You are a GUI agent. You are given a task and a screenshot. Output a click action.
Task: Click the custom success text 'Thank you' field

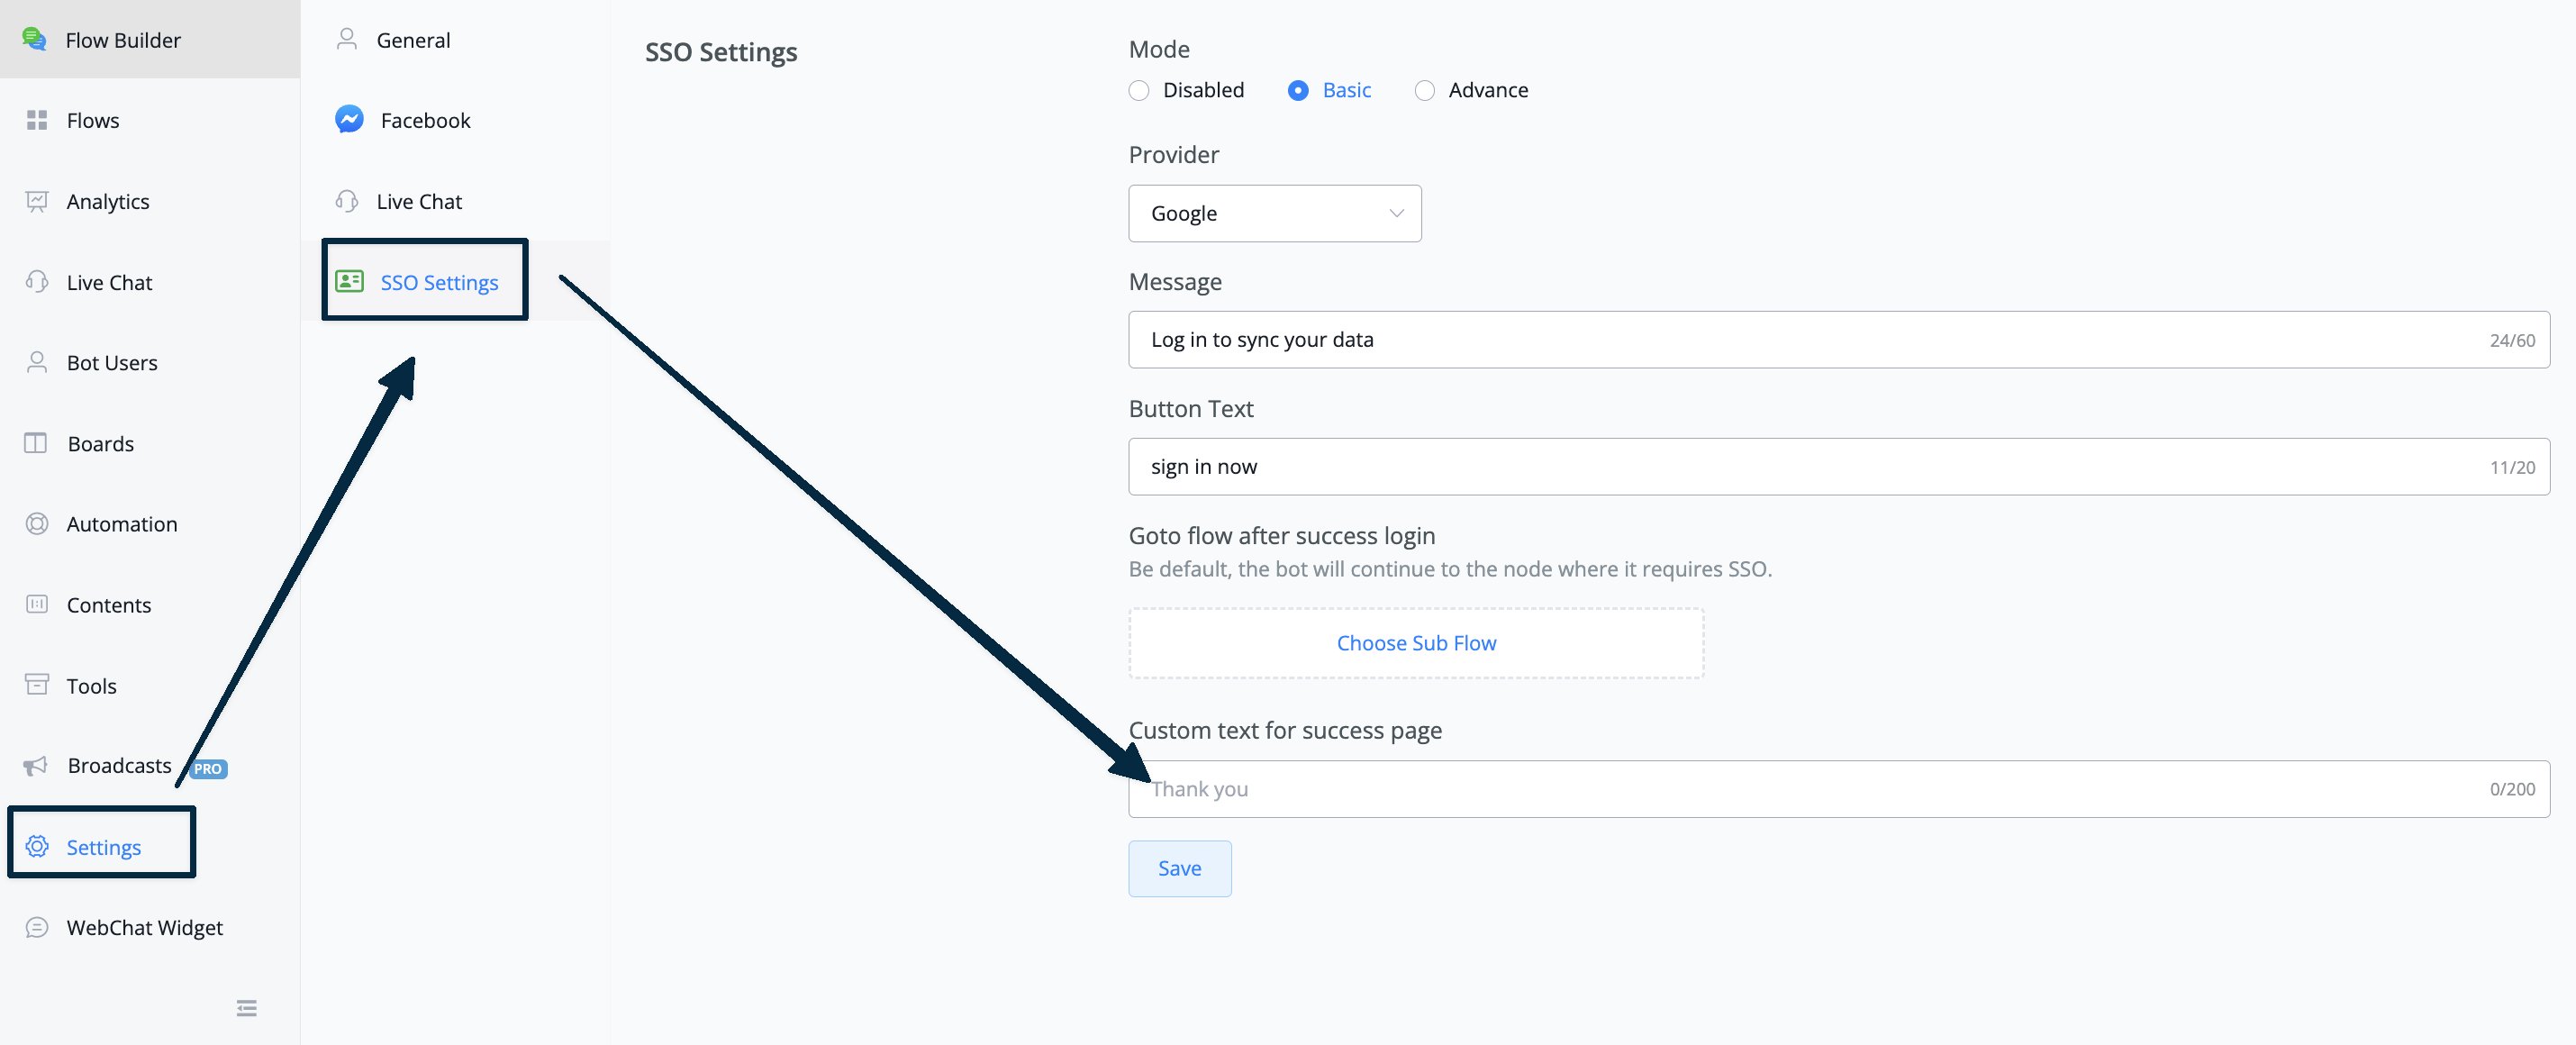1839,789
